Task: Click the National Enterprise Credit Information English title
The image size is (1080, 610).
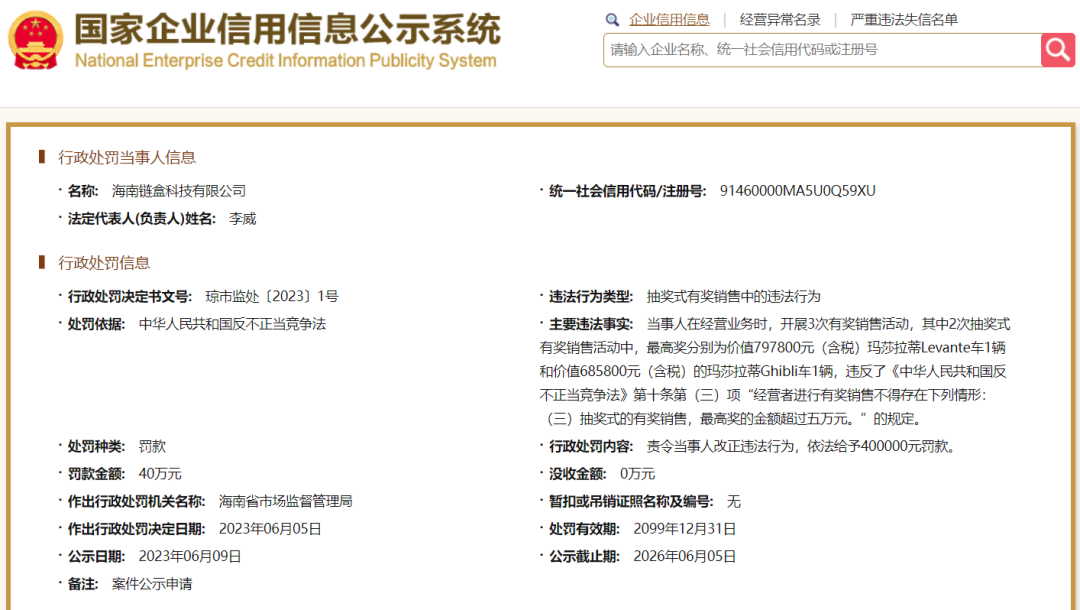Action: [x=285, y=61]
